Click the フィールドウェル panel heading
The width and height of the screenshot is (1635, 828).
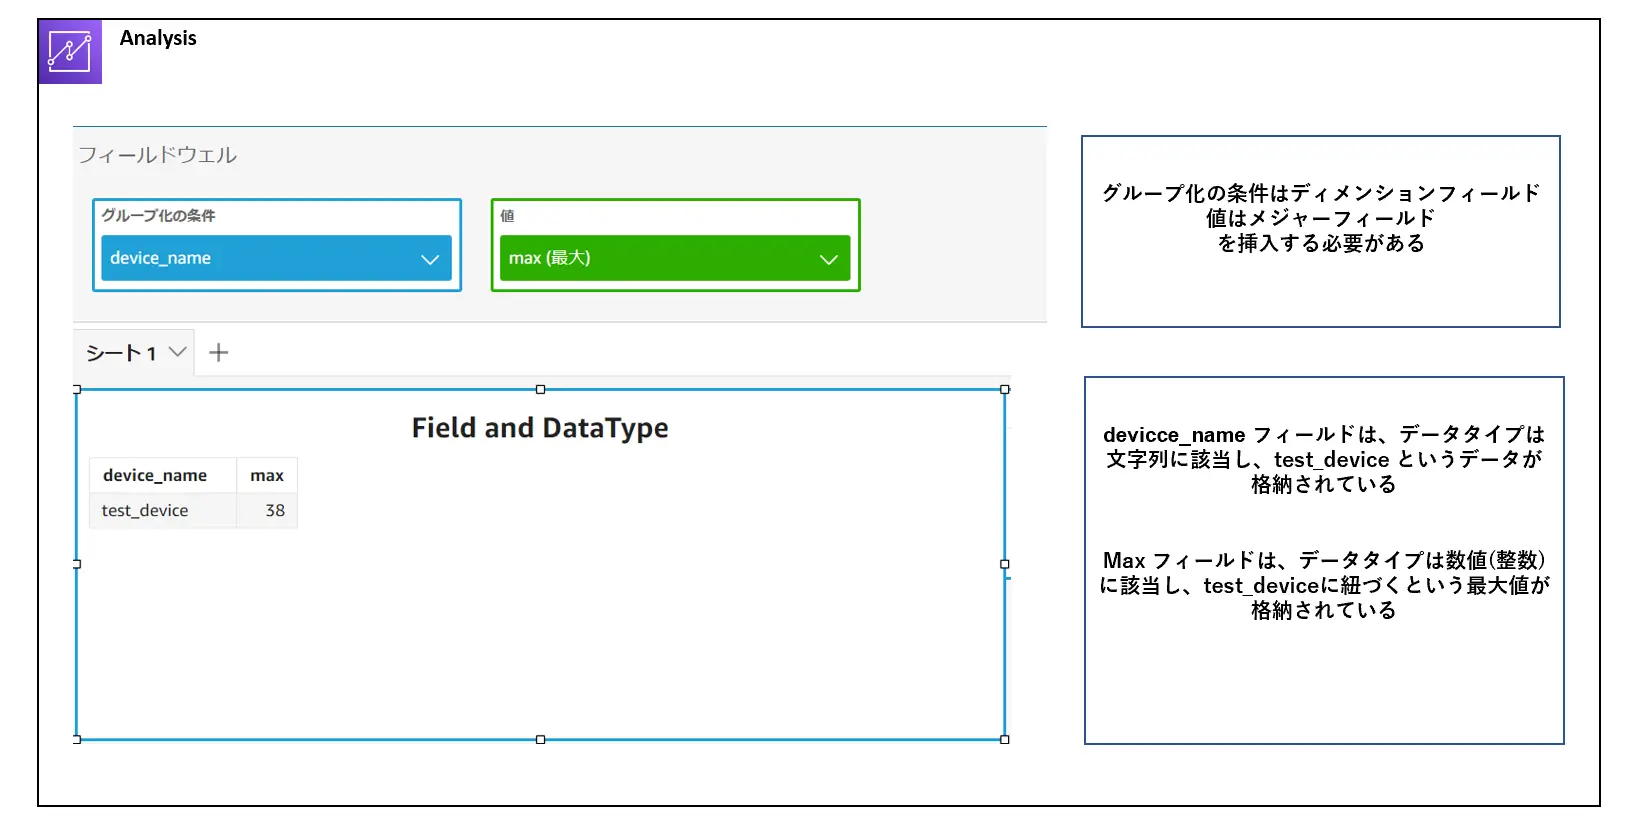point(158,155)
